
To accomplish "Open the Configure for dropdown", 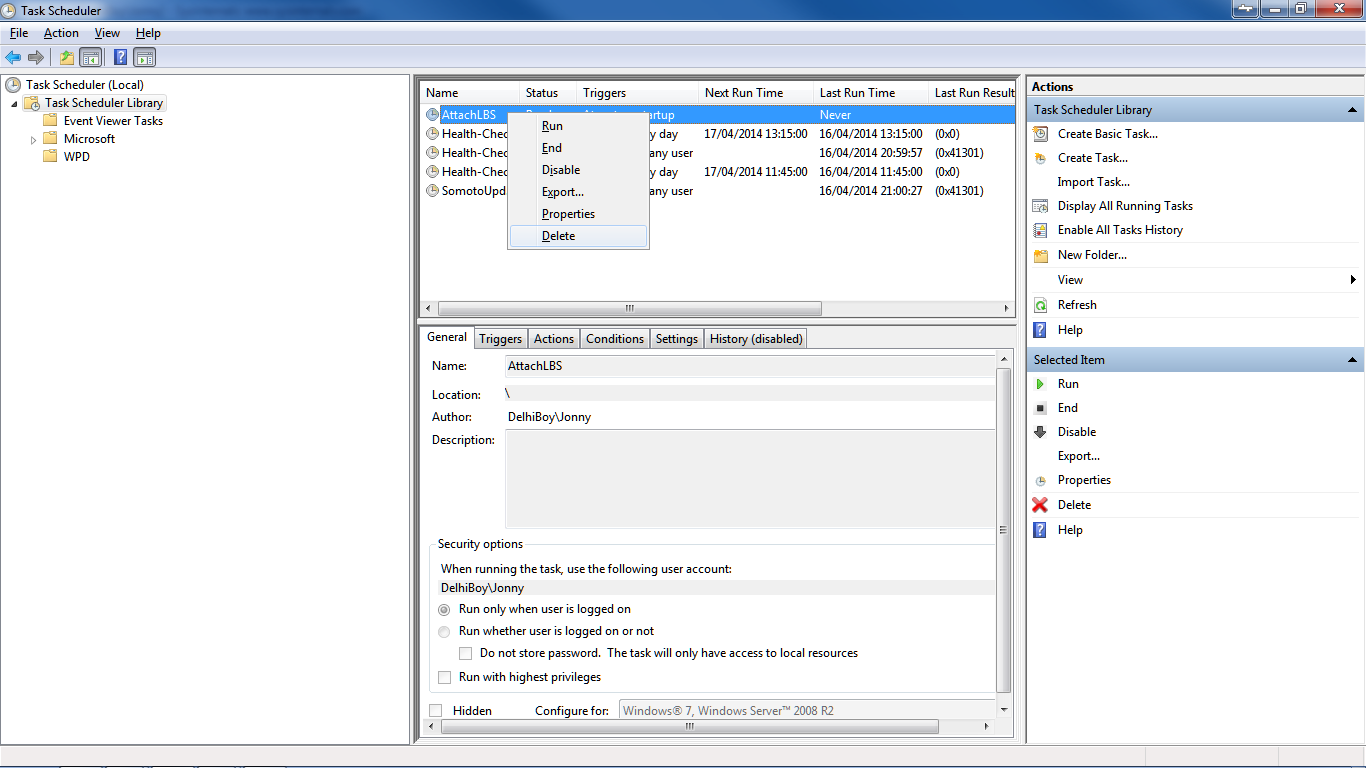I will pos(808,710).
